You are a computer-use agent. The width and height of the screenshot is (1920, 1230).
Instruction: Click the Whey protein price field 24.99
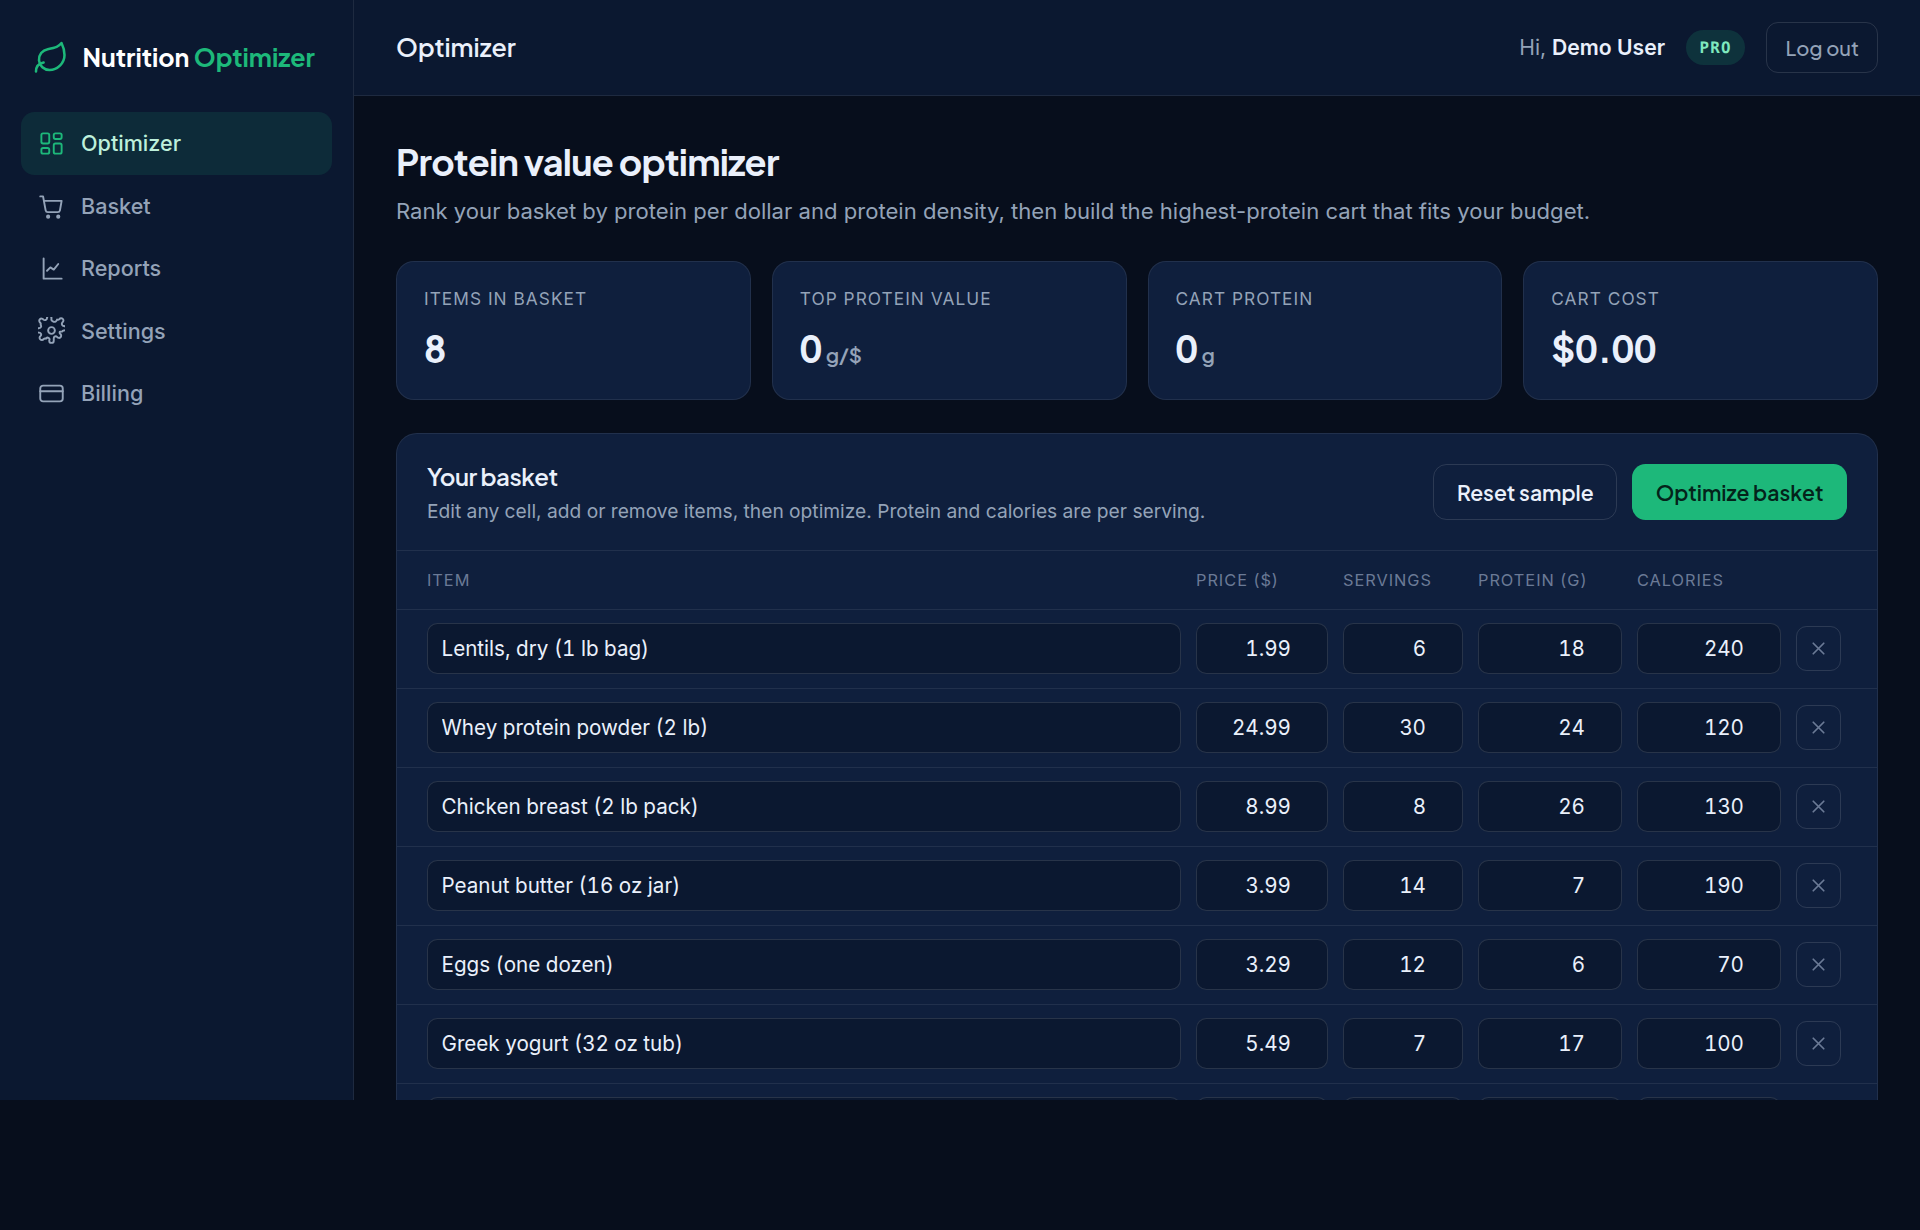(1262, 728)
